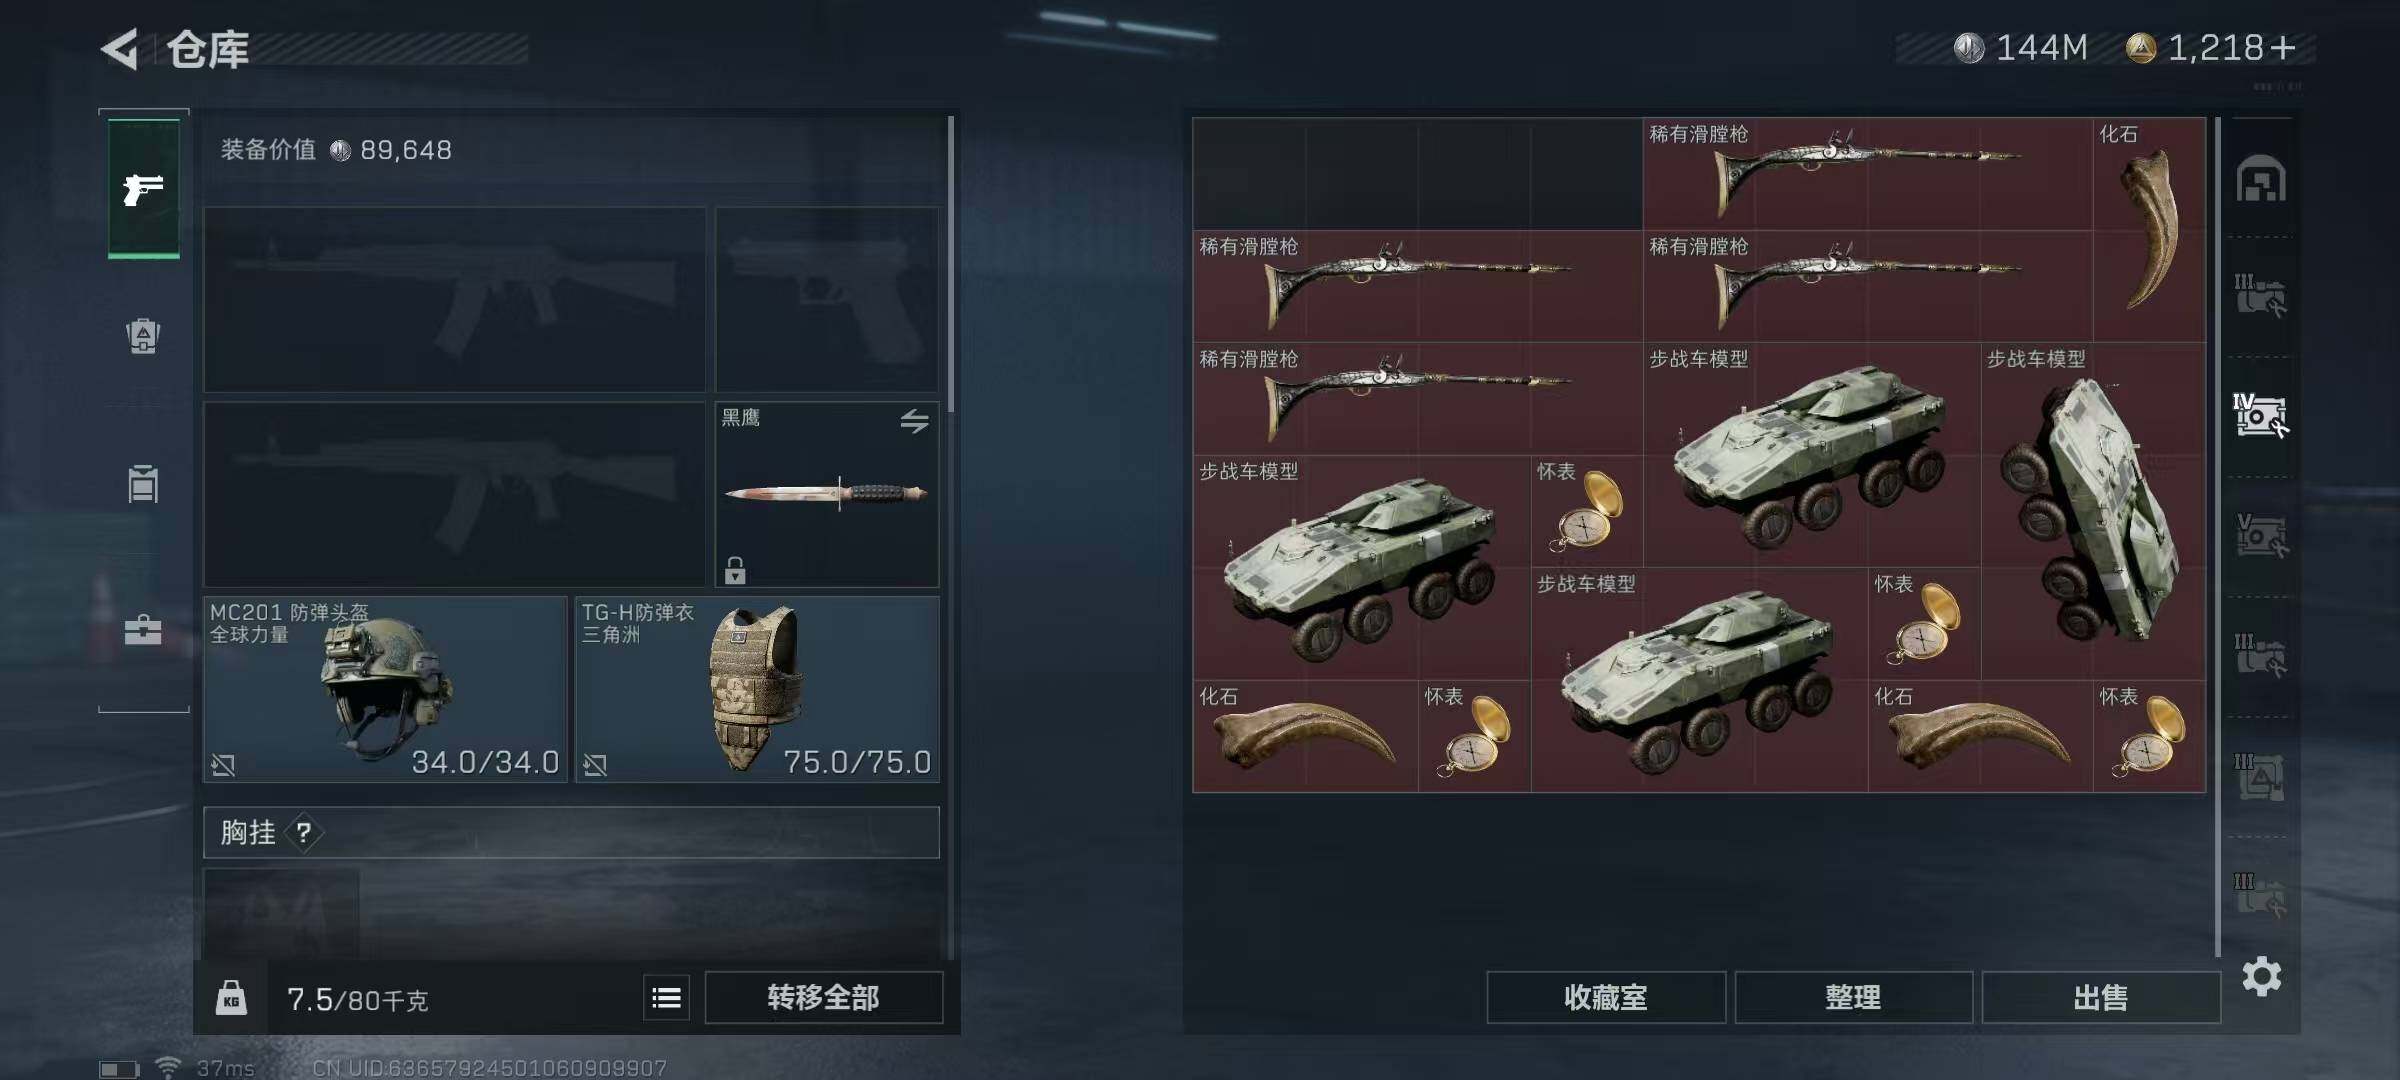
Task: Click the equipment panel vertical scrollbar
Action: point(950,264)
